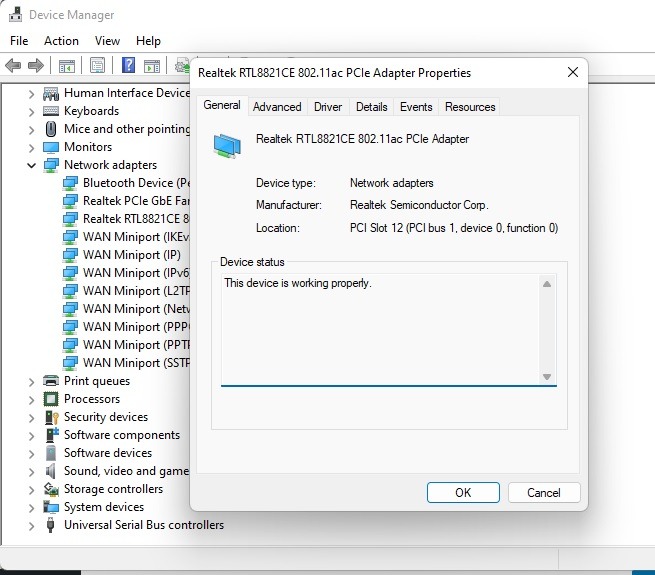Open the Help menu
The width and height of the screenshot is (655, 575).
coord(148,41)
